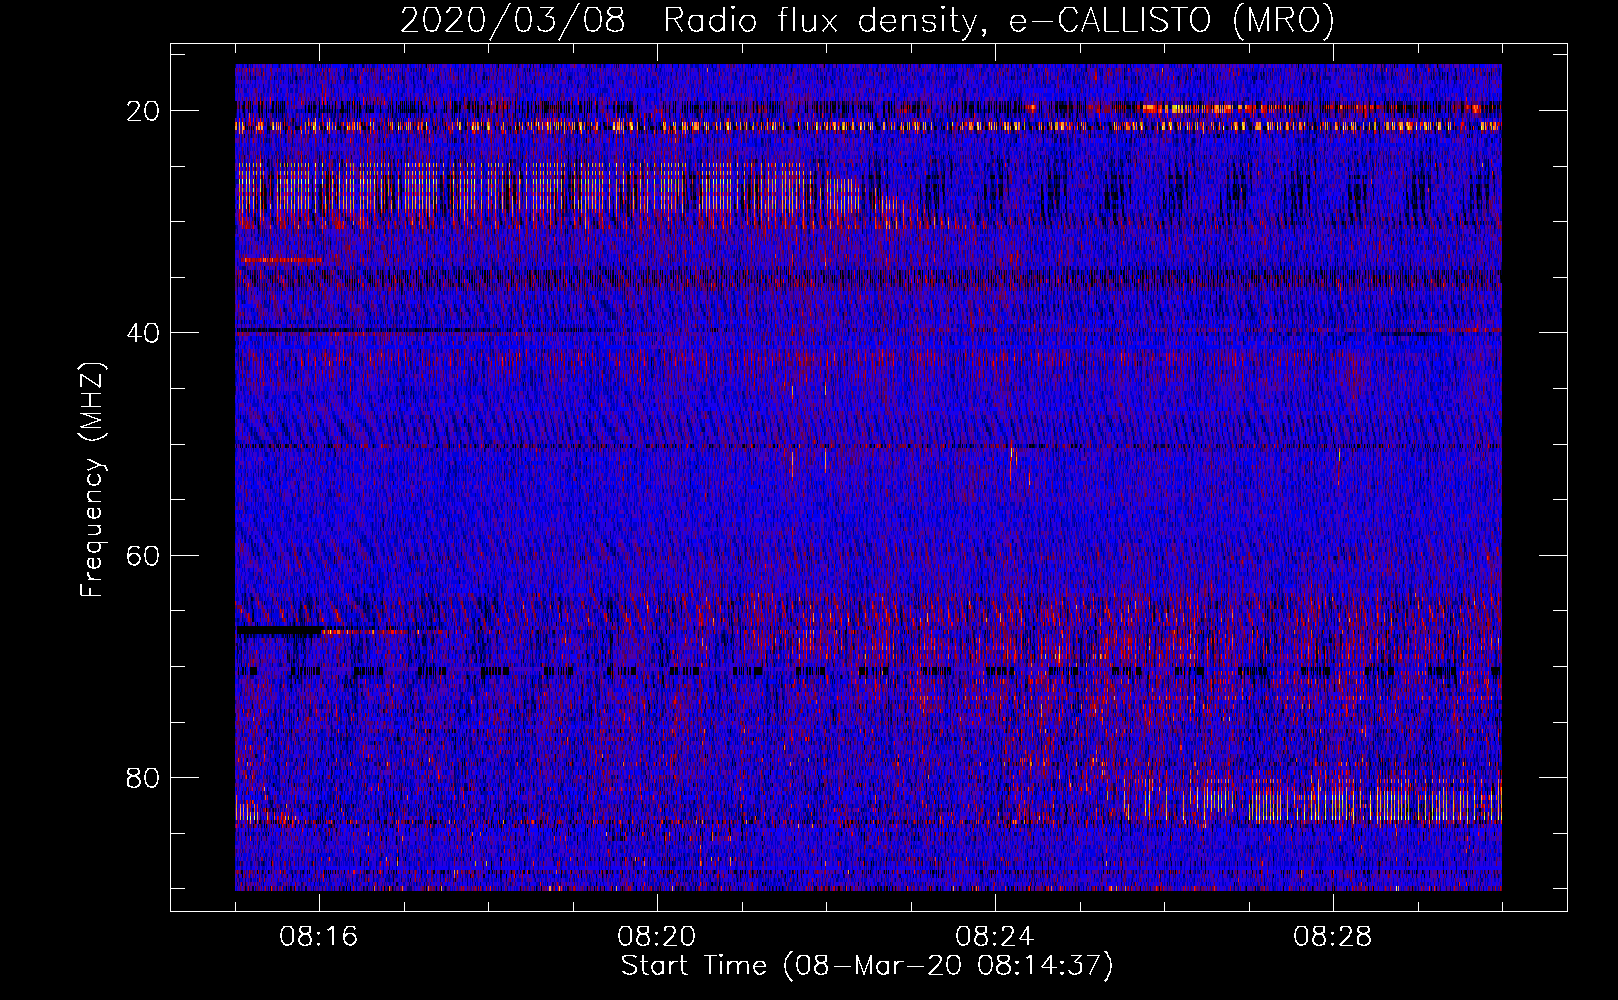Click the plot title '2020/03/08 Radio flux density, e-CALLISTO (MRO)'
The width and height of the screenshot is (1618, 1000).
point(867,21)
